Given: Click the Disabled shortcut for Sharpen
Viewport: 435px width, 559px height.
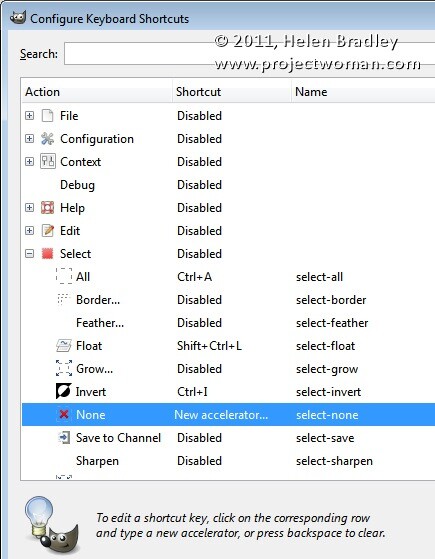Looking at the screenshot, I should 199,461.
